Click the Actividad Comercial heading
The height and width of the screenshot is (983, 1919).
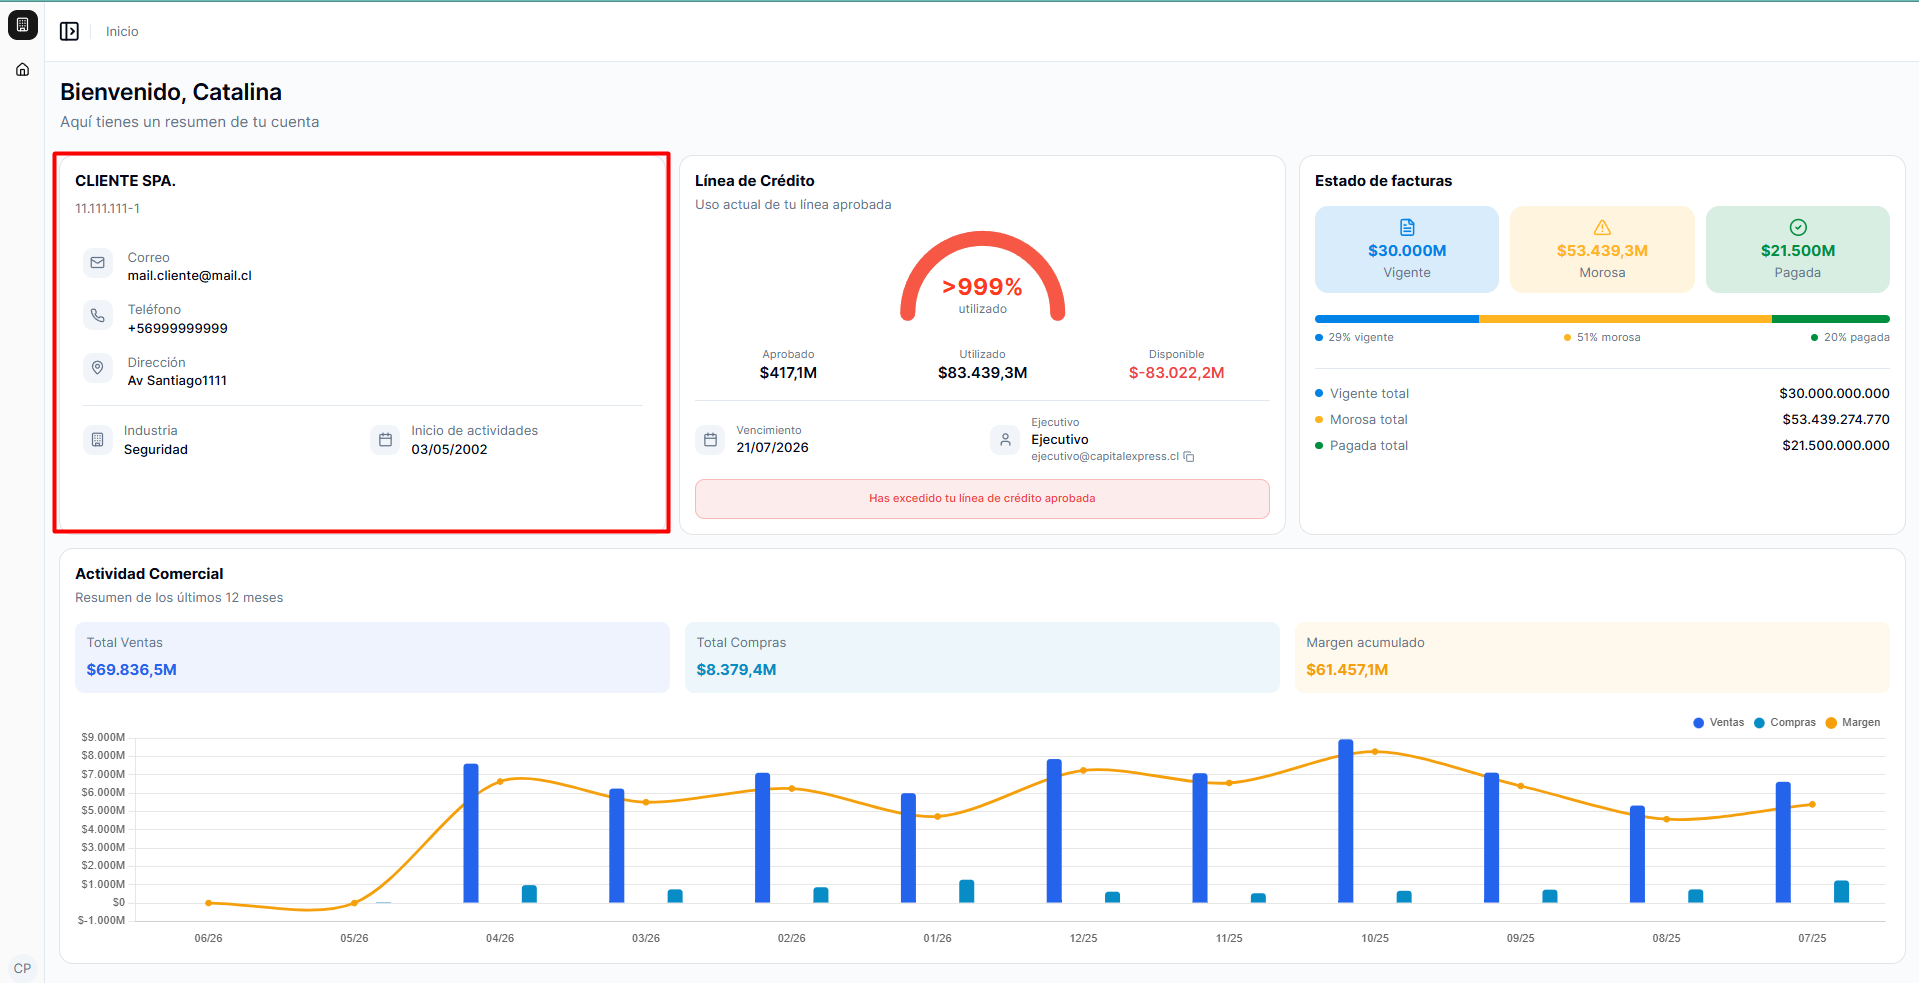(x=149, y=574)
